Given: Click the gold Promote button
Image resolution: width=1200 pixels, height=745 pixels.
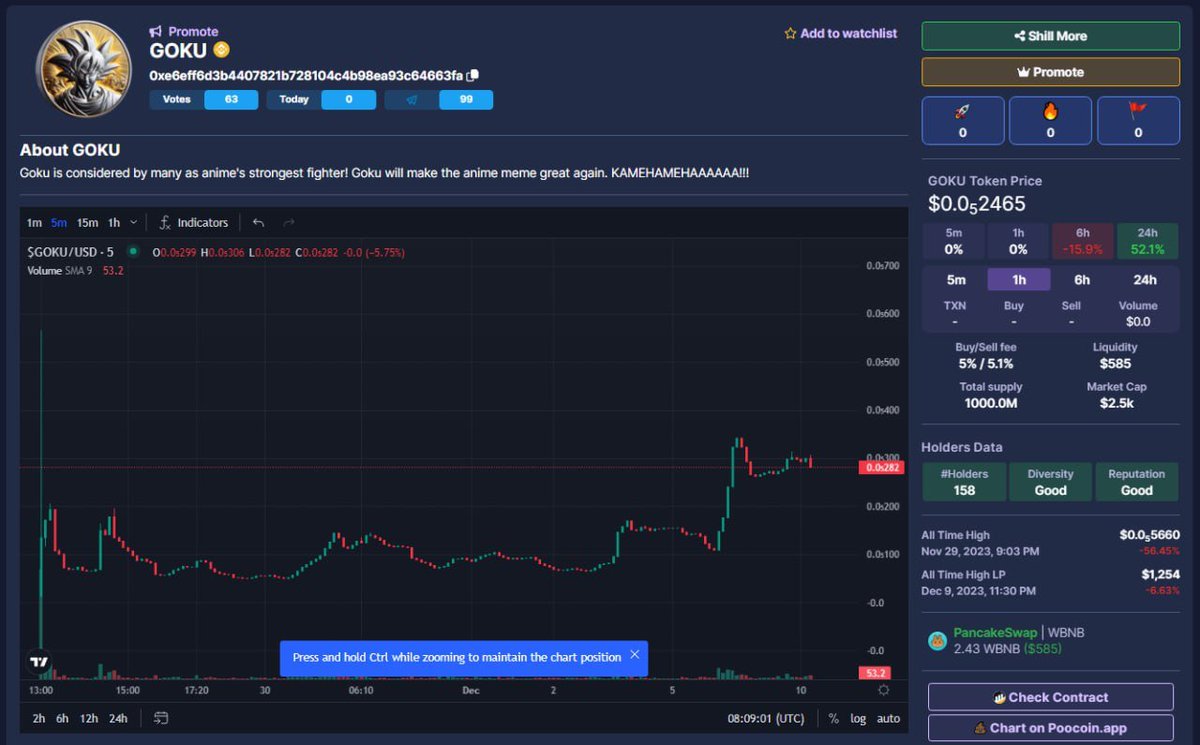Looking at the screenshot, I should (x=1050, y=72).
